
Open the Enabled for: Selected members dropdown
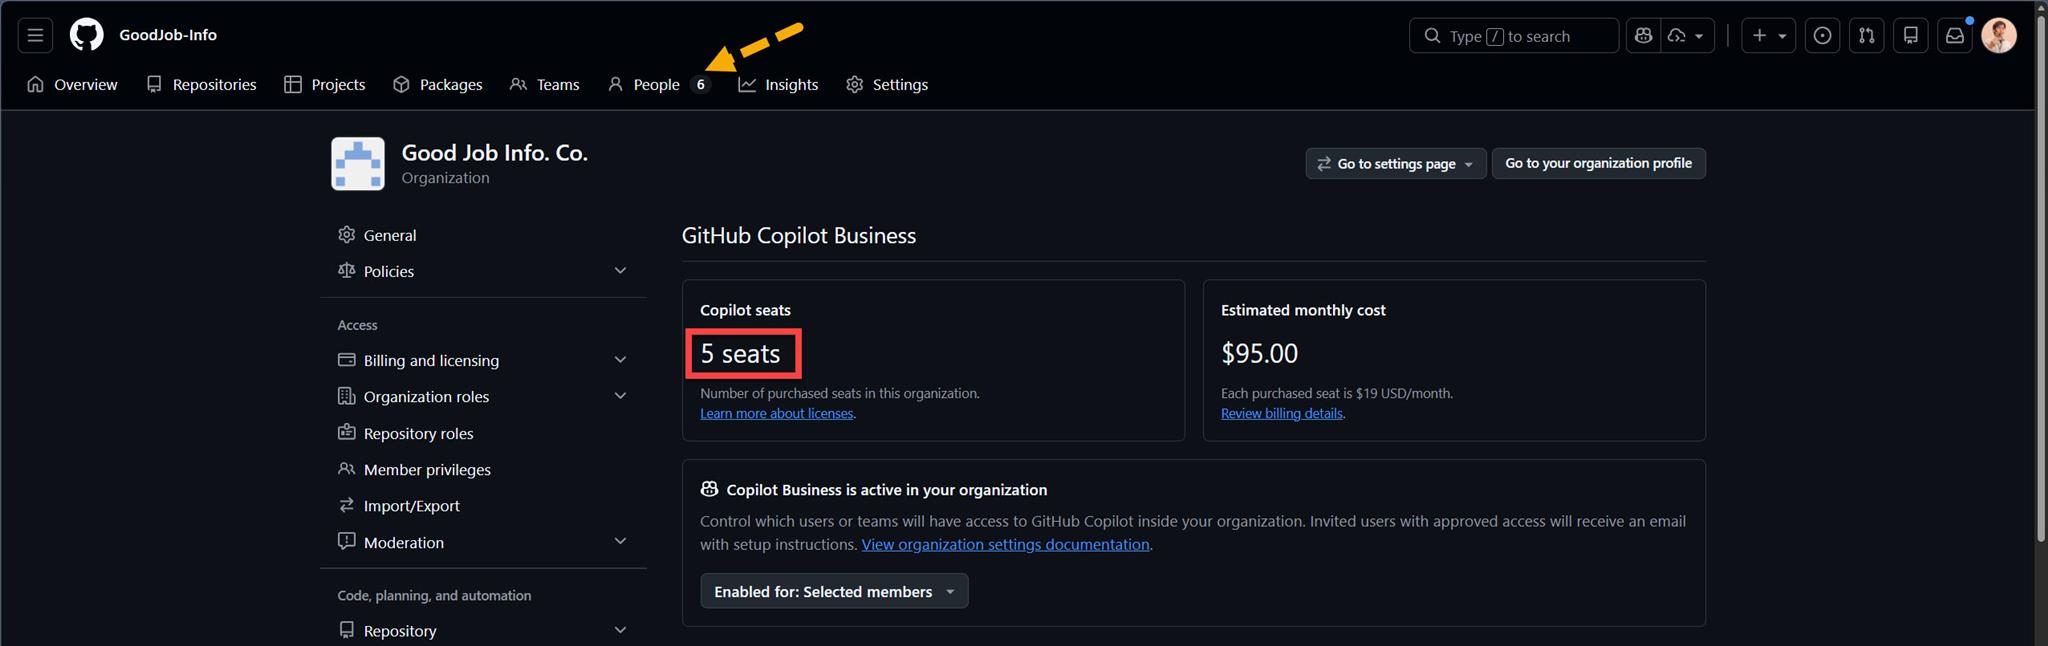pos(834,591)
